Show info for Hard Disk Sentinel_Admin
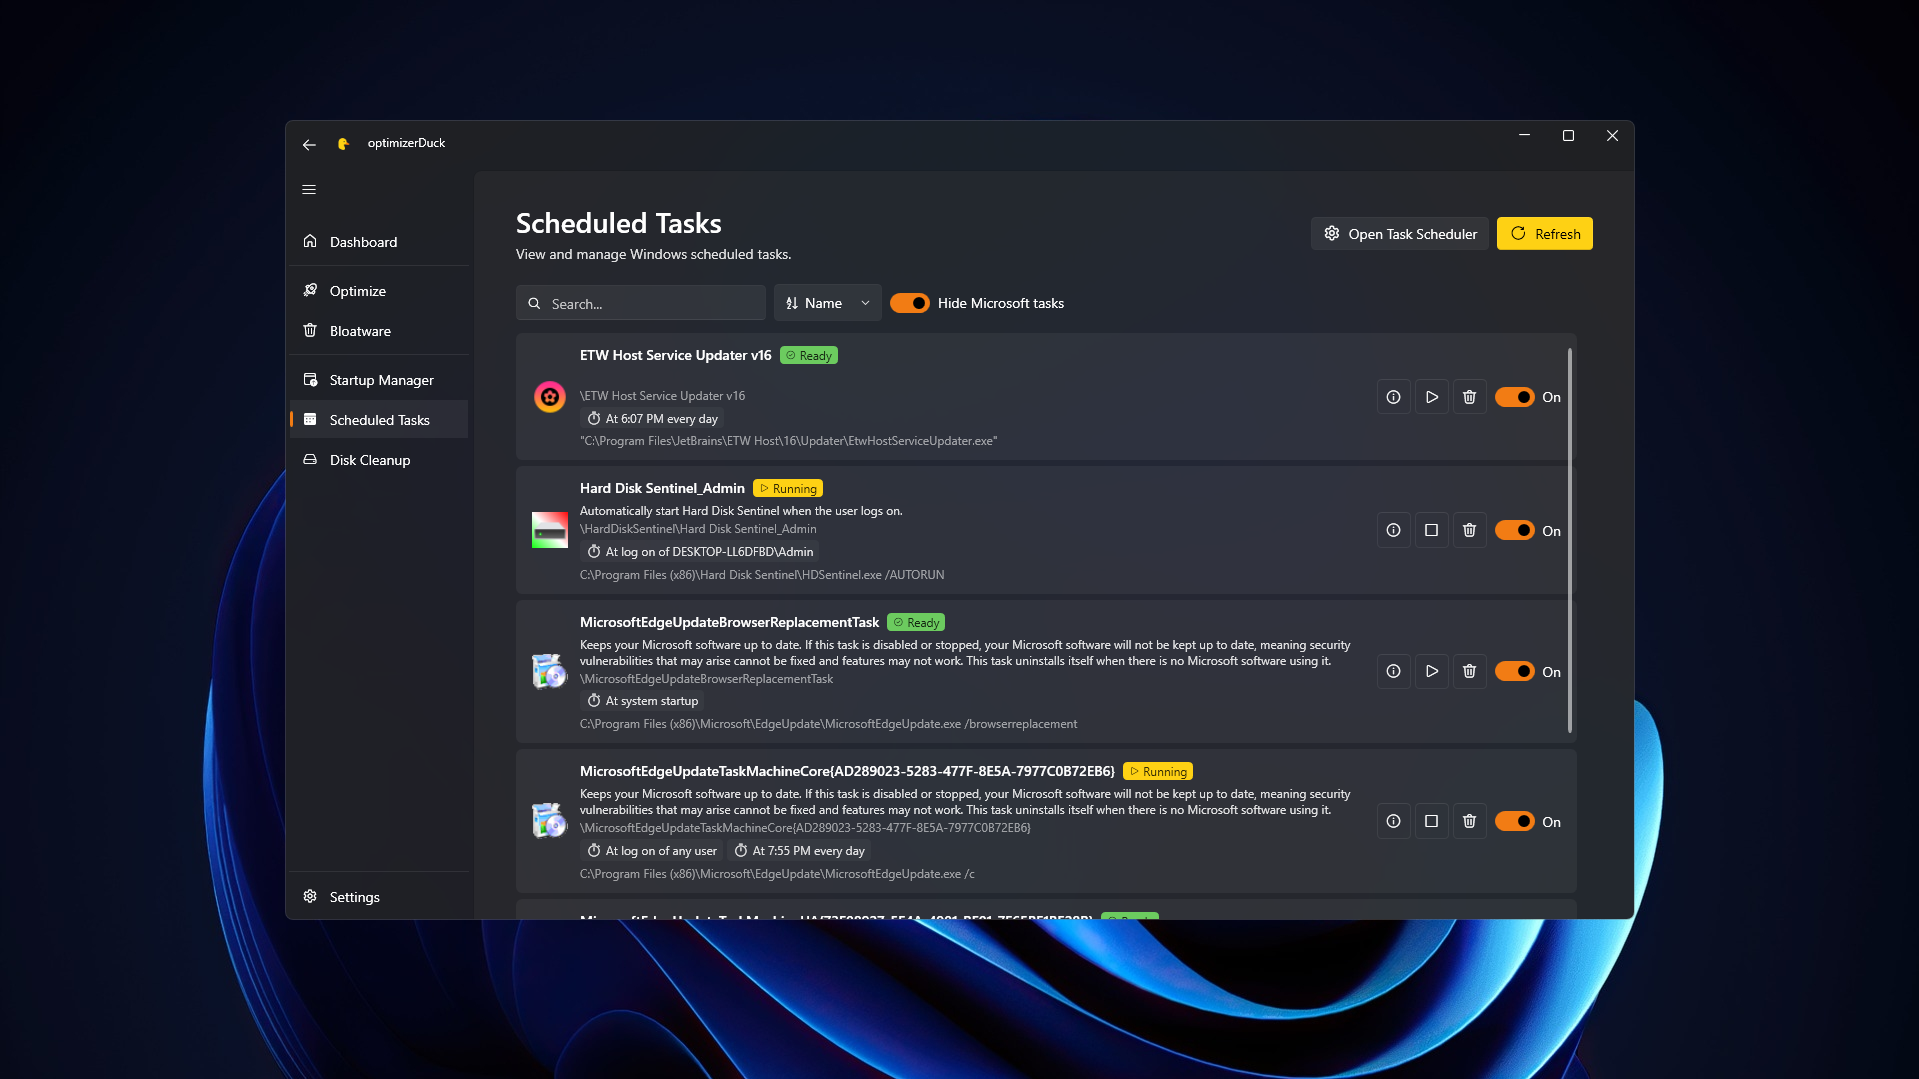This screenshot has height=1079, width=1919. click(1393, 530)
